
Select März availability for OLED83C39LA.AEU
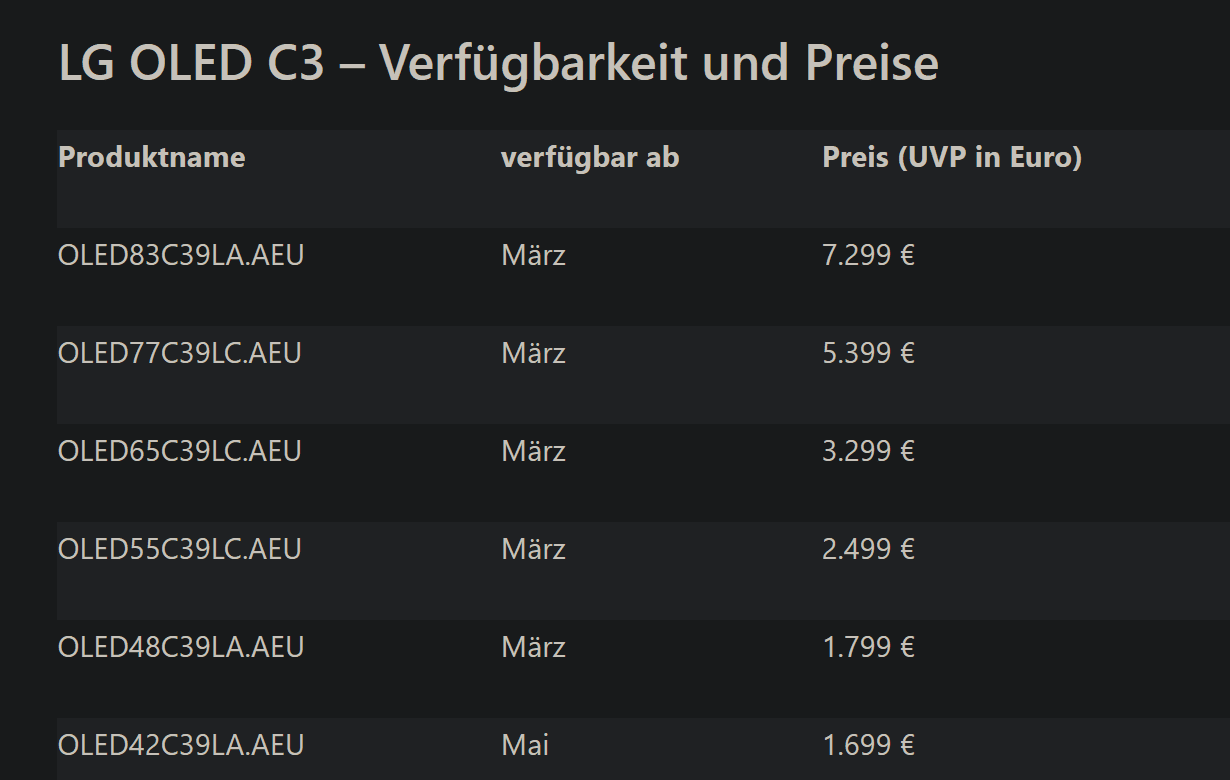click(533, 256)
